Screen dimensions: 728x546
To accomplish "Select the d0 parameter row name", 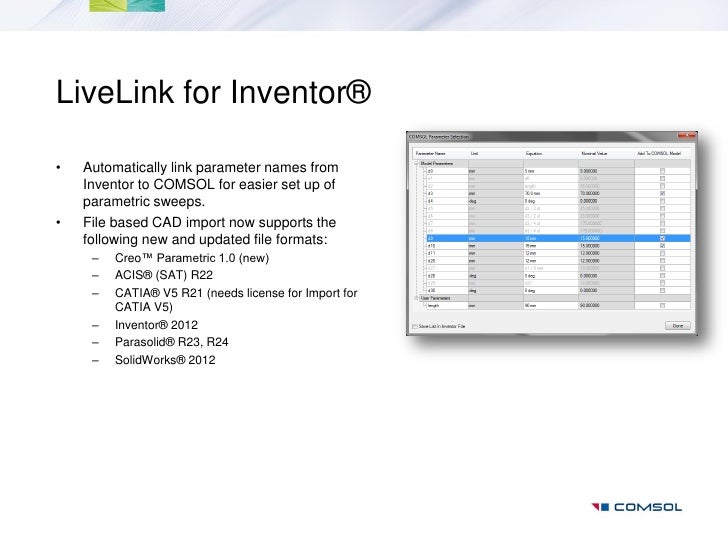I will [x=430, y=171].
